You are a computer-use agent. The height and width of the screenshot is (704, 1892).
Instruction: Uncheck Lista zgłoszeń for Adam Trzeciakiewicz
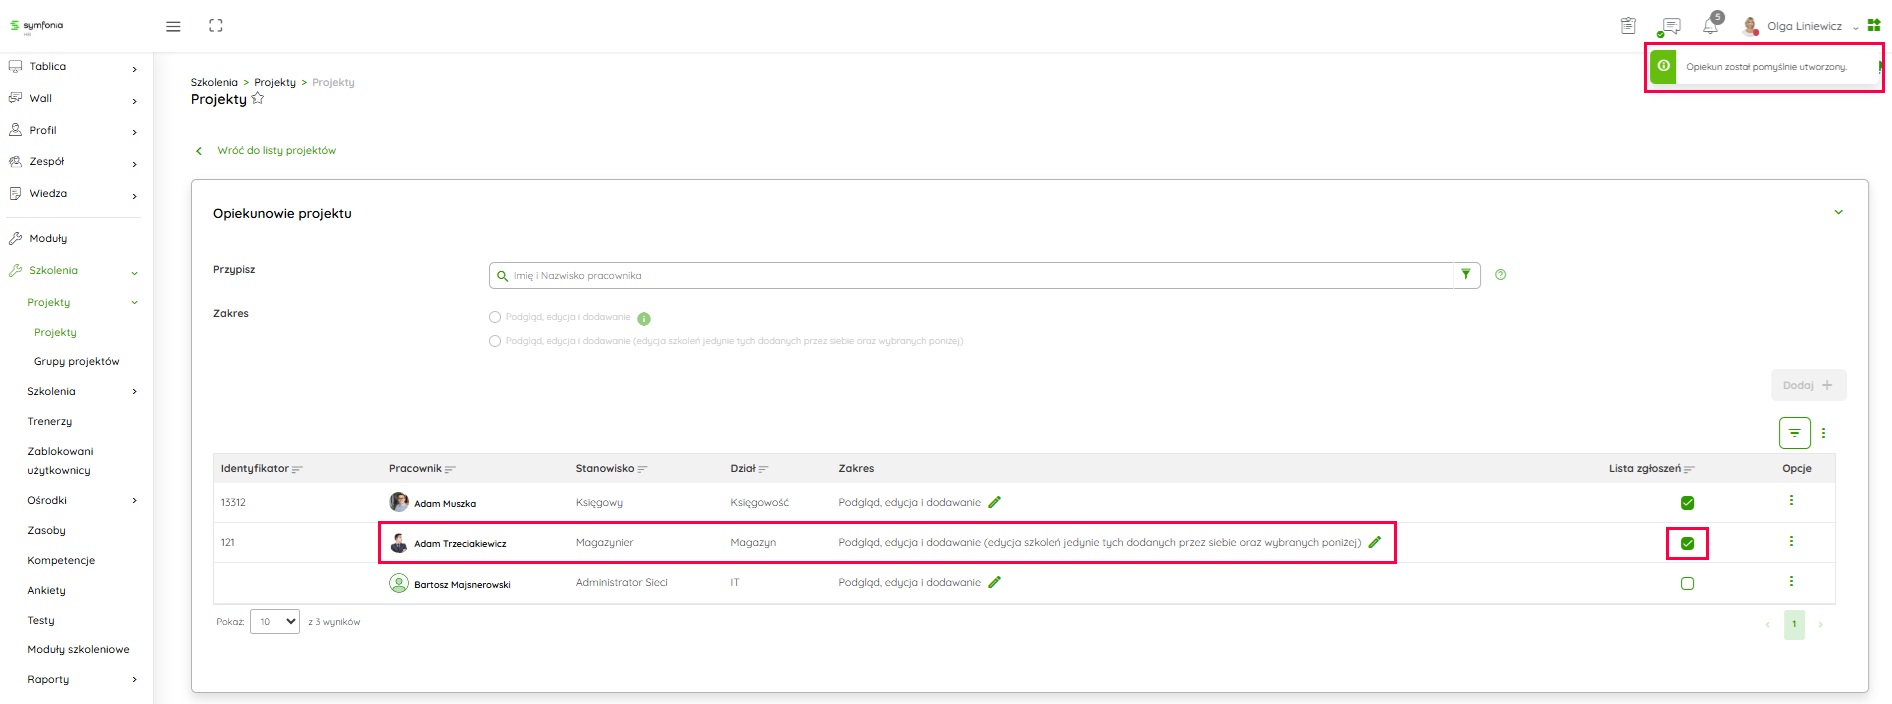1687,543
